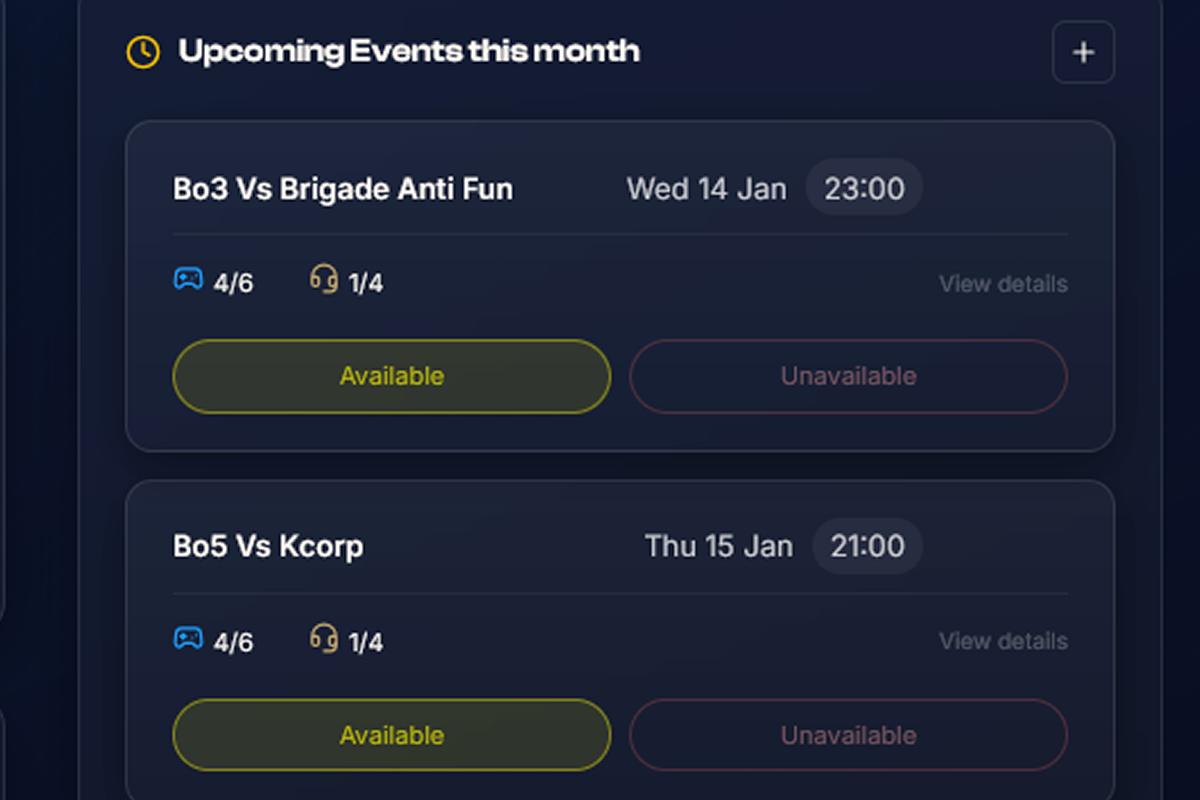The height and width of the screenshot is (800, 1200).
Task: Mark yourself Available for Bo3 Vs Brigade Anti Fun
Action: pos(391,376)
